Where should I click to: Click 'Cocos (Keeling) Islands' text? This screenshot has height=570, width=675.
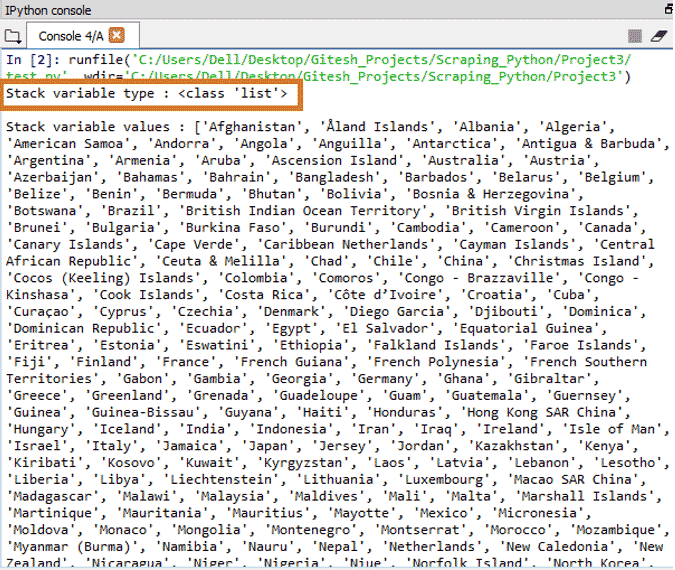103,278
